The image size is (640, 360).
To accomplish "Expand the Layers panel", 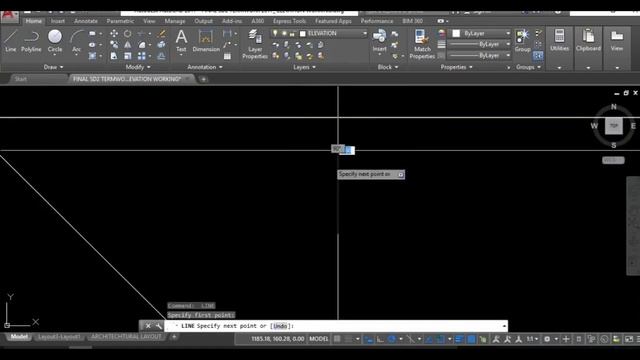I will tap(304, 67).
